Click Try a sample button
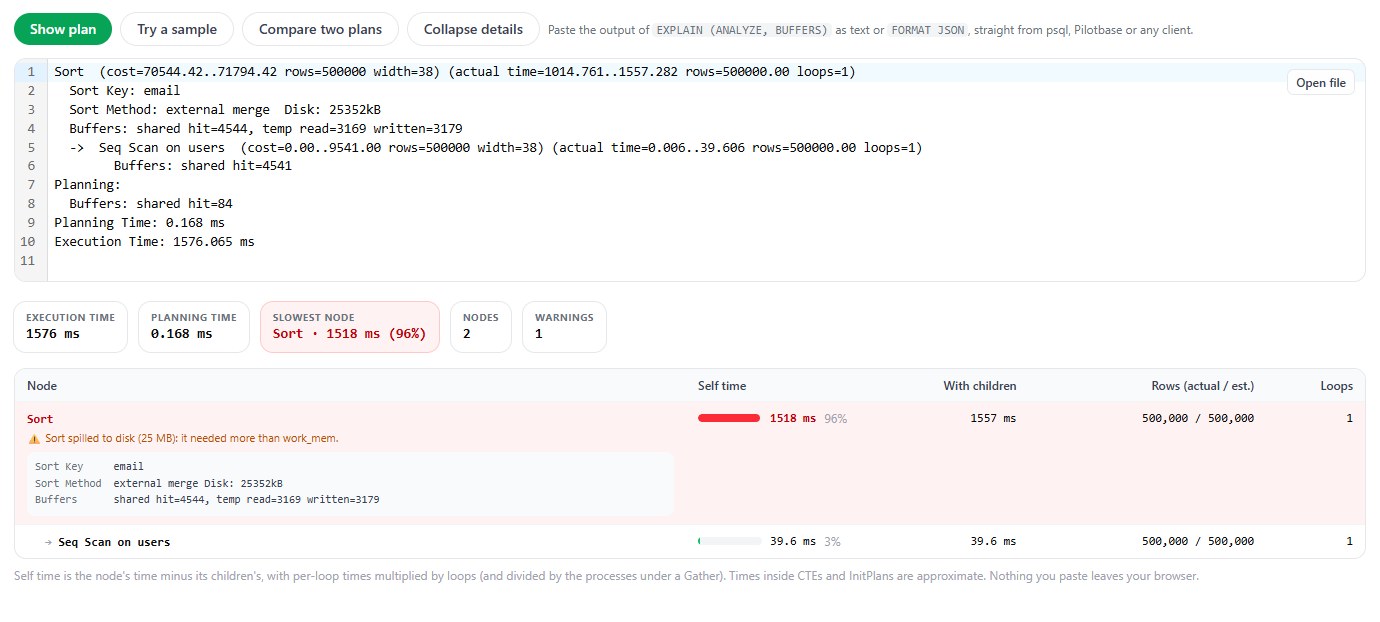Image resolution: width=1380 pixels, height=622 pixels. 177,29
